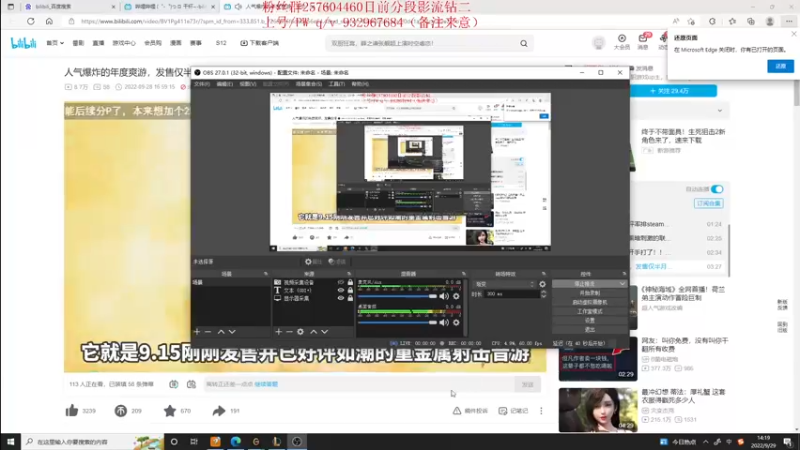800x450 pixels.
Task: Add a new scene with plus icon in Scenes panel
Action: [197, 332]
